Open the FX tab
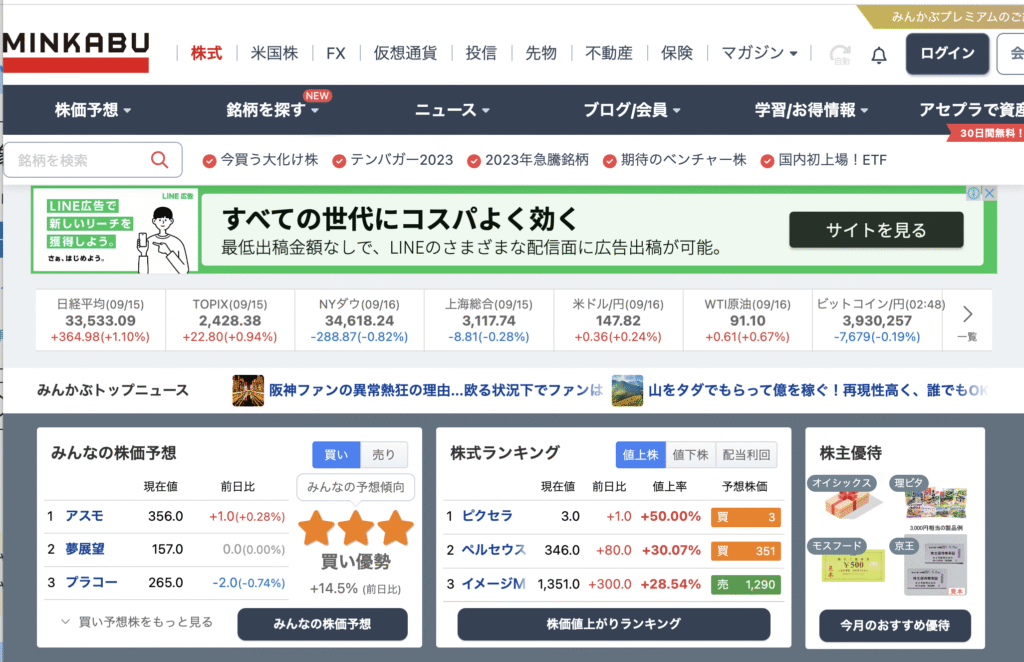Screen dimensions: 1024x662 click(336, 53)
